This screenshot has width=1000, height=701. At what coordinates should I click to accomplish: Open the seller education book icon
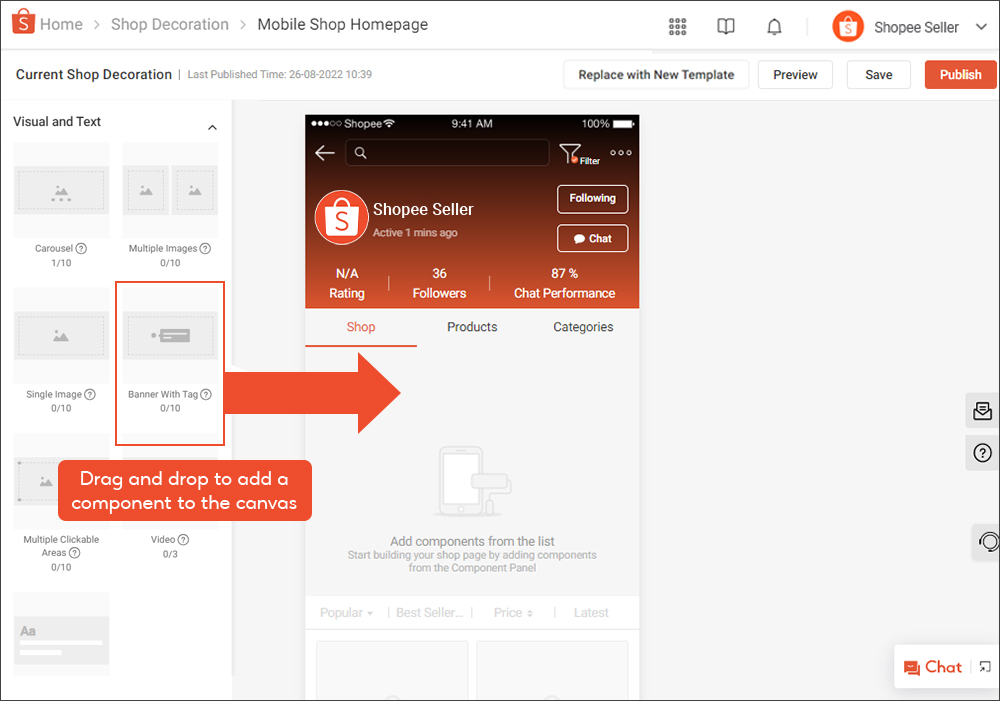(726, 27)
